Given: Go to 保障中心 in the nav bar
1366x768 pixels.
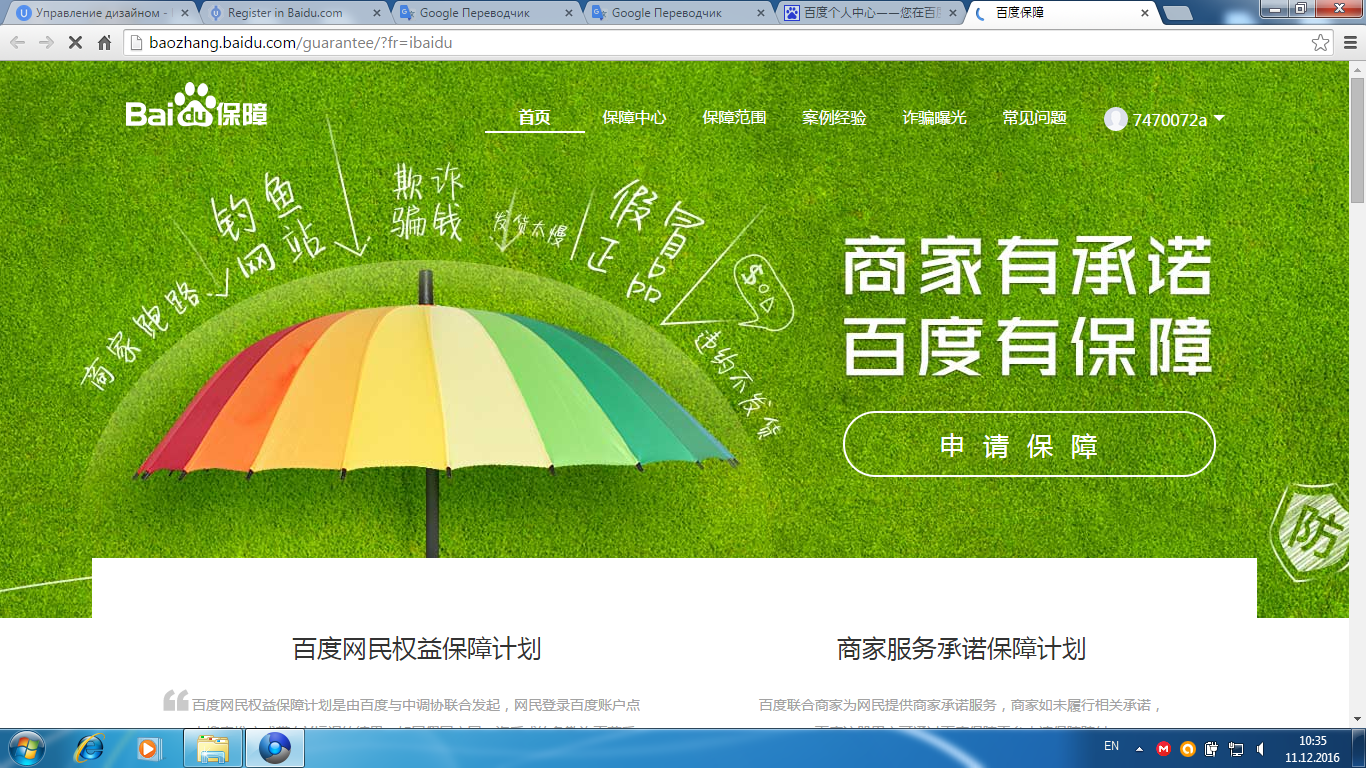Looking at the screenshot, I should click(634, 118).
